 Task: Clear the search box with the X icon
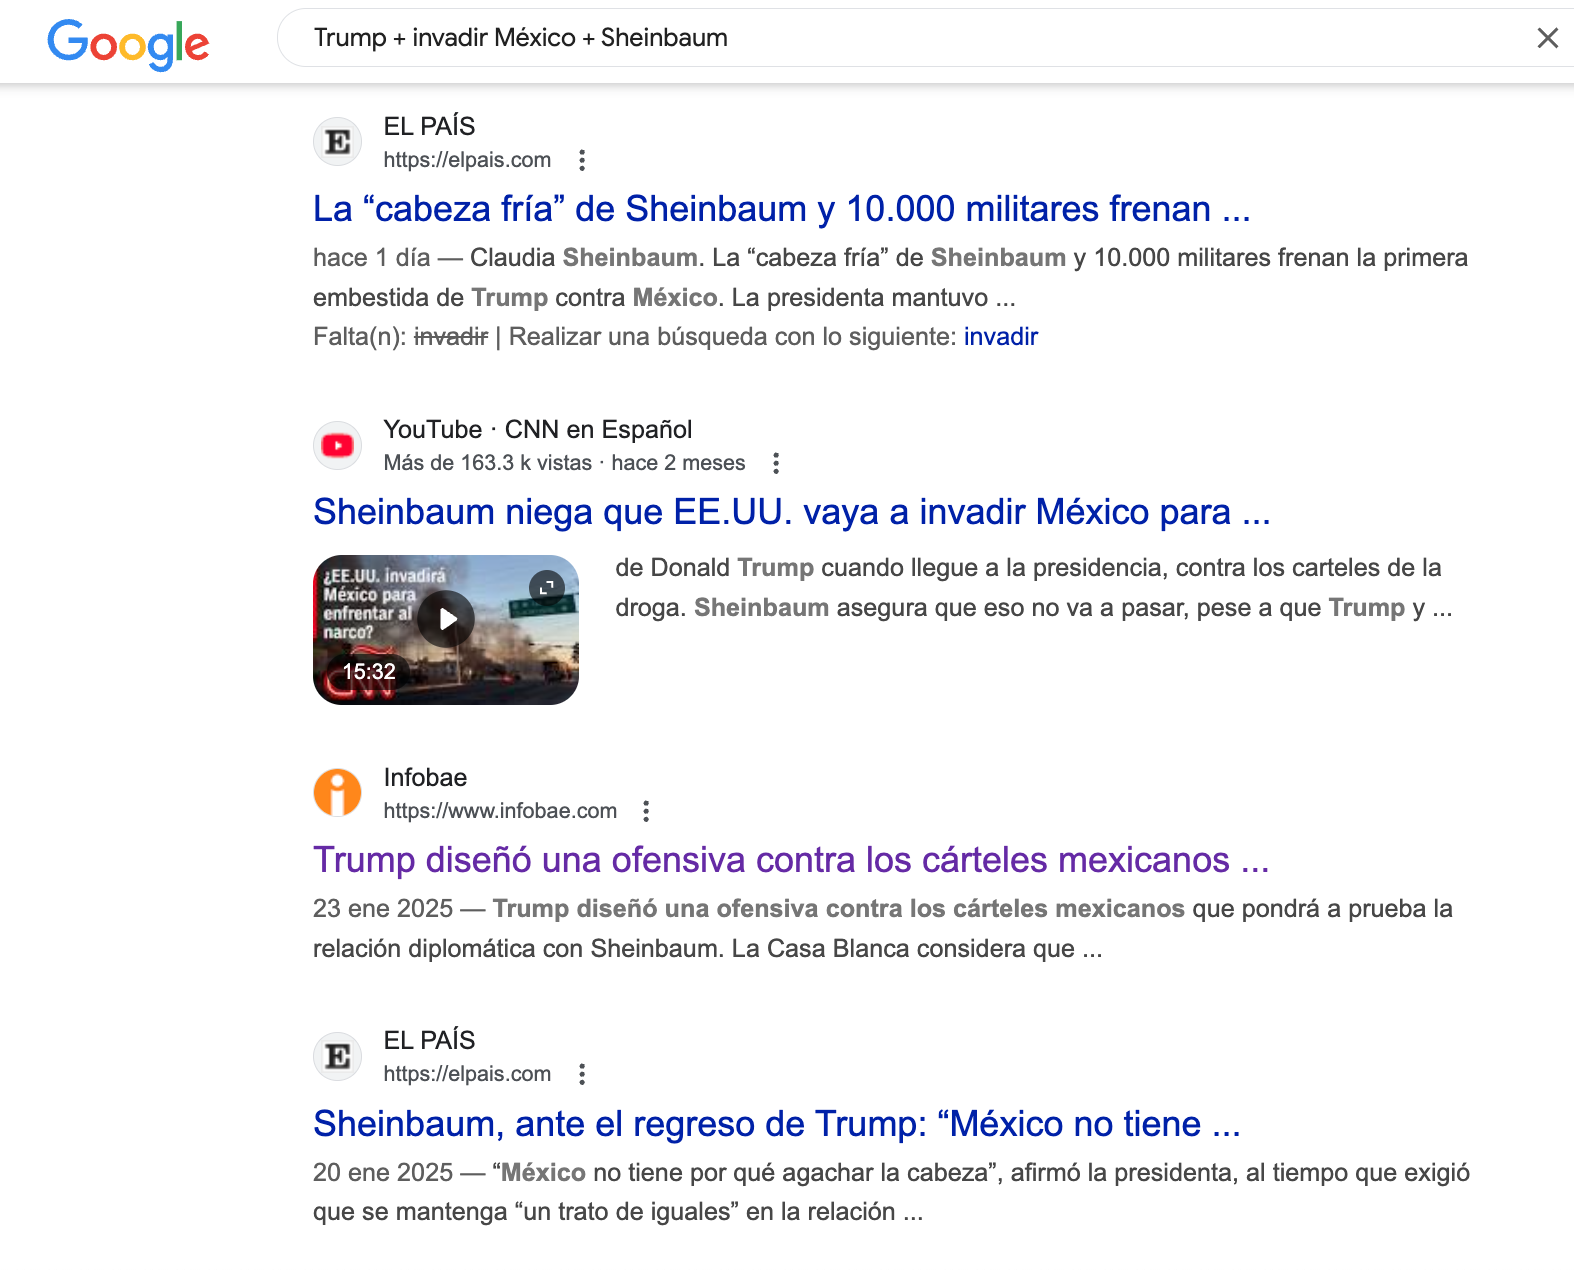click(x=1547, y=38)
